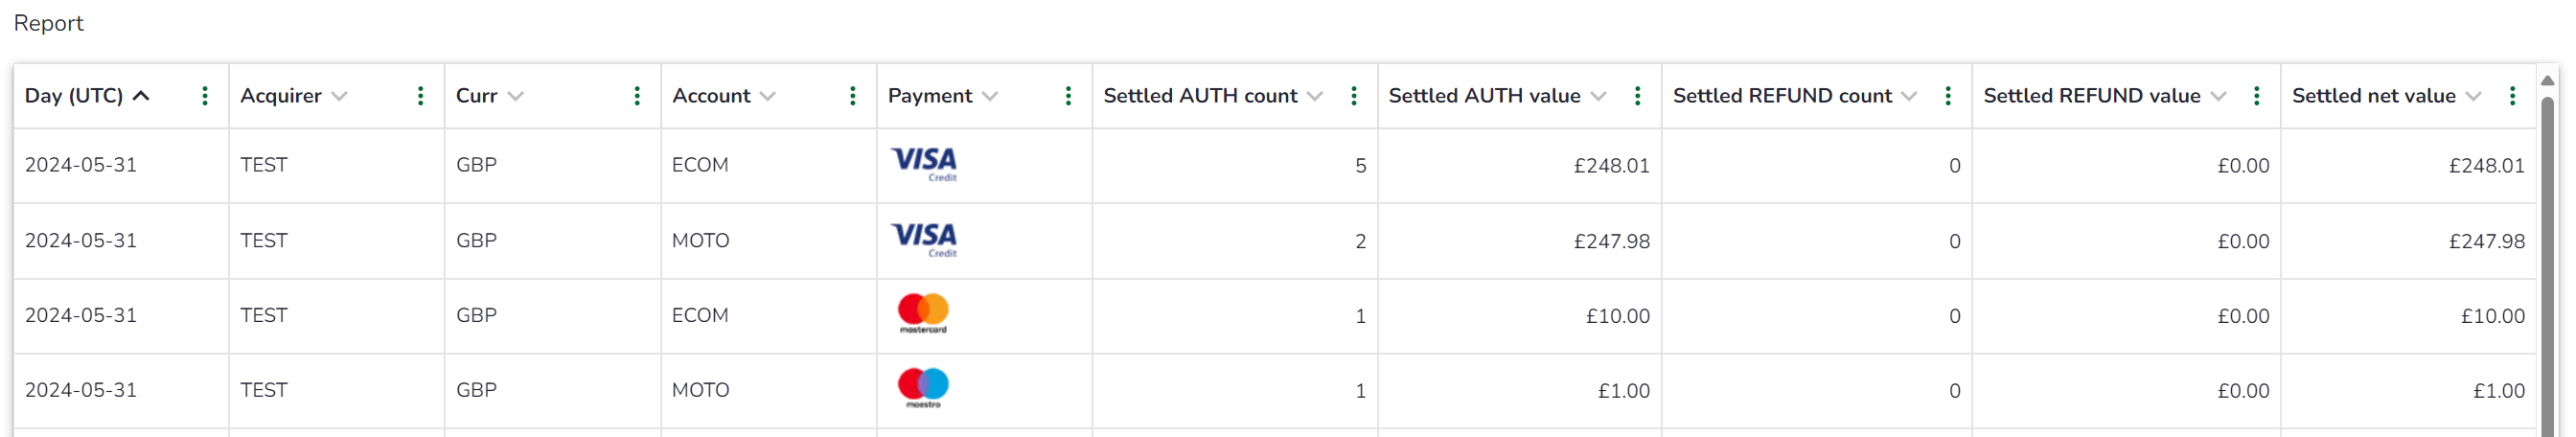Open Curr column three-dot menu

pyautogui.click(x=637, y=96)
